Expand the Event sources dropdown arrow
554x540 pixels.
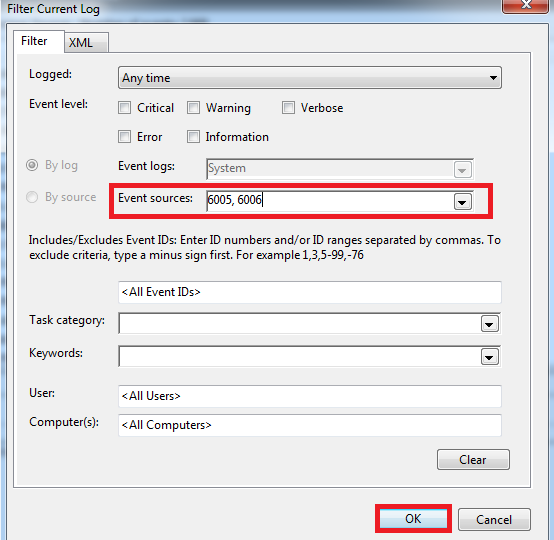(462, 202)
